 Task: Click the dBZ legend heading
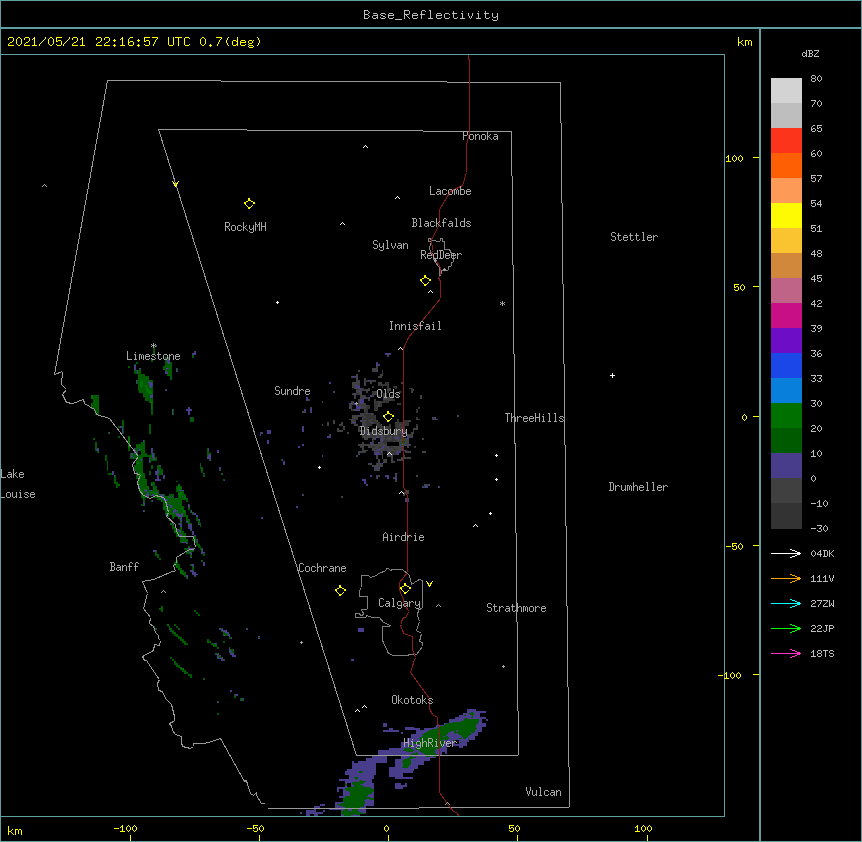coord(810,53)
